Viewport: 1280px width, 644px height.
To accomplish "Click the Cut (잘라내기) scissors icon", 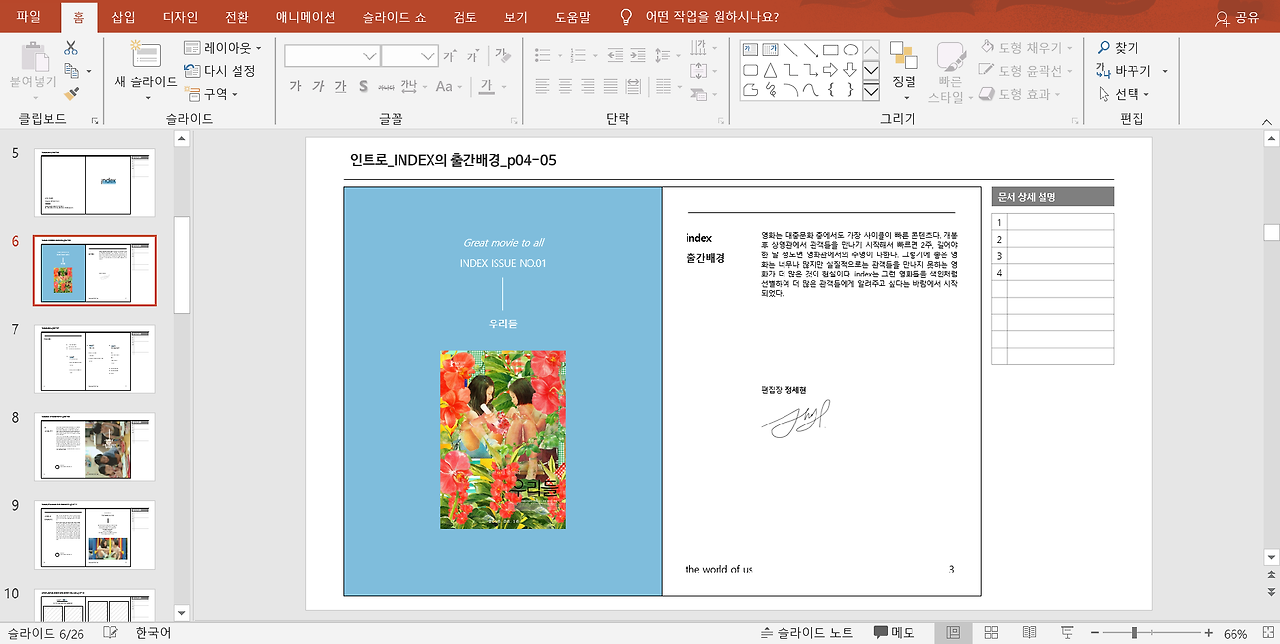I will [70, 47].
